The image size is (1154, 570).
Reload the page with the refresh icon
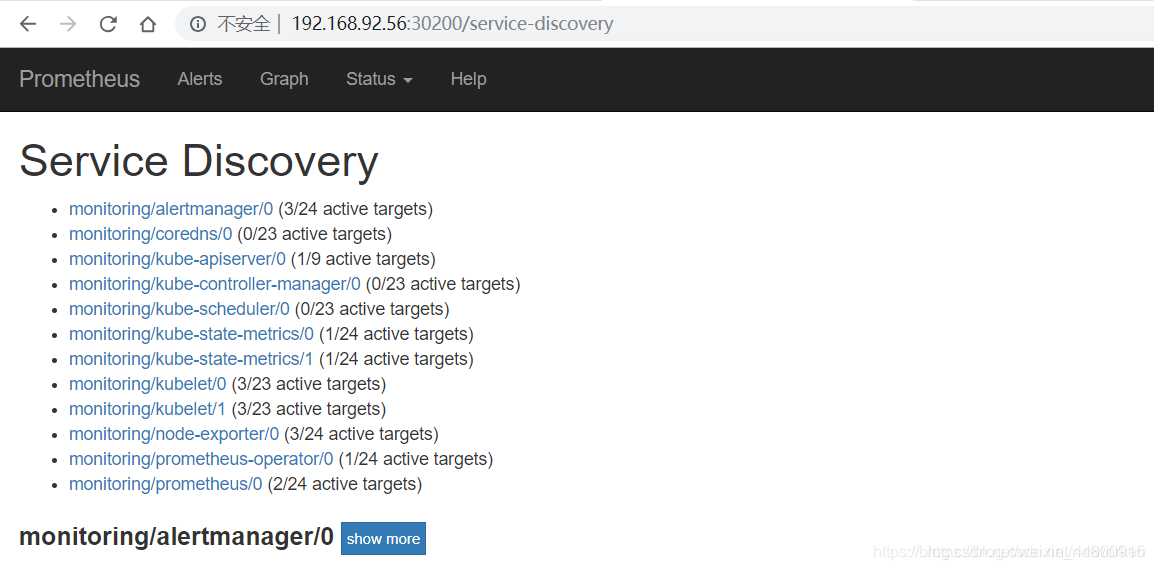(x=108, y=24)
